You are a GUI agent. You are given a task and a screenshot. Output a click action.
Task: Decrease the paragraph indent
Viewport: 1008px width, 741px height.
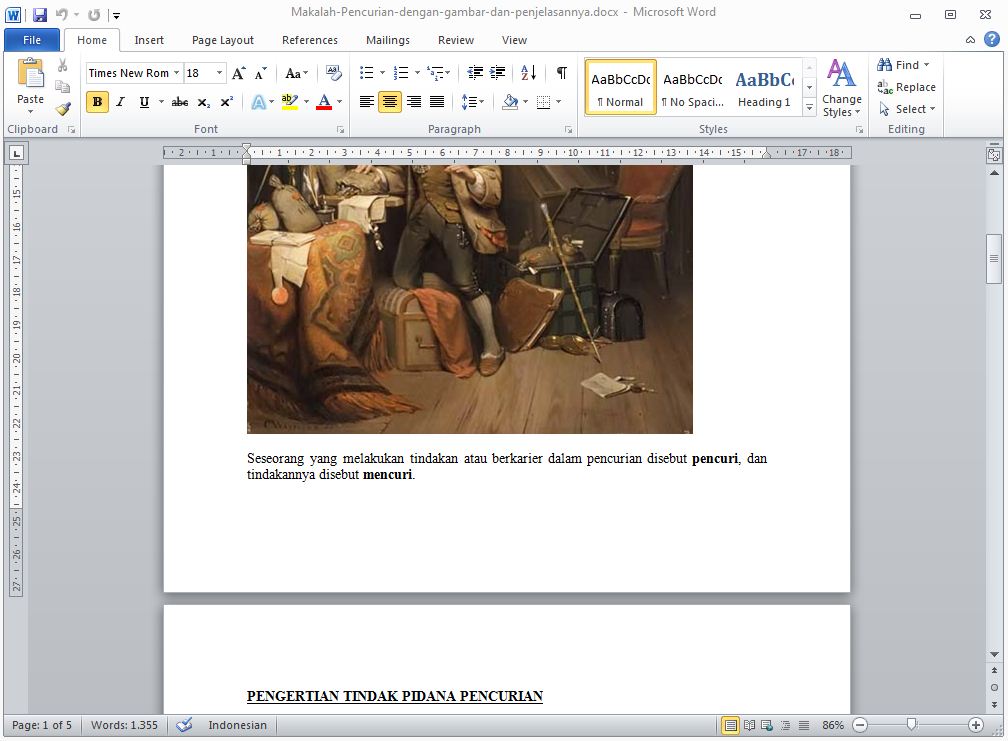[x=475, y=73]
